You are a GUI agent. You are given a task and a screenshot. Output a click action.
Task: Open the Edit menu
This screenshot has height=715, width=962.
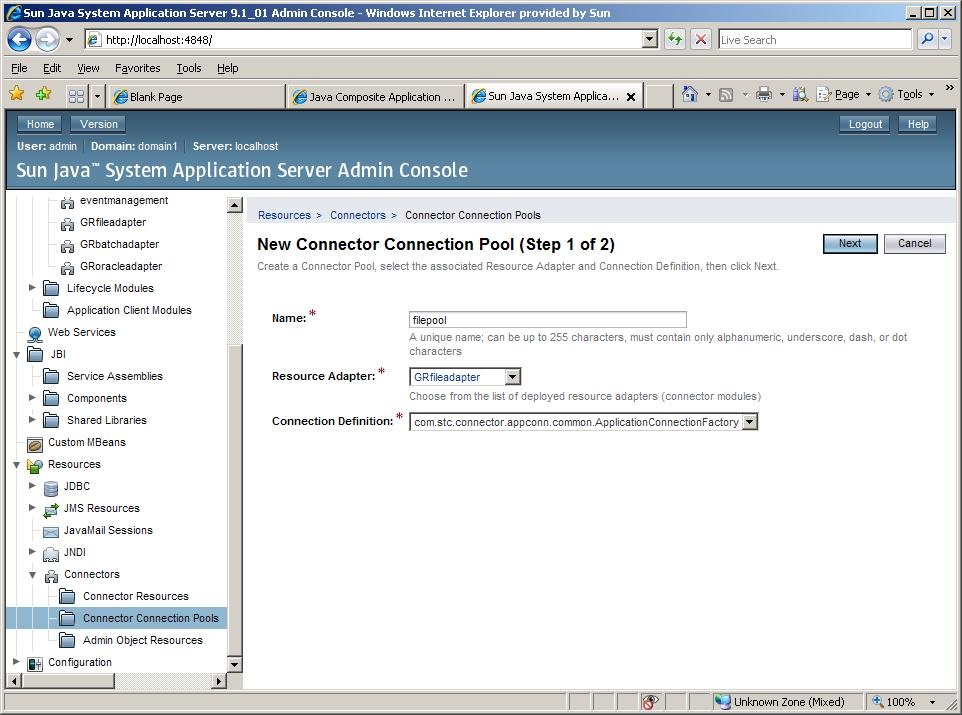52,68
